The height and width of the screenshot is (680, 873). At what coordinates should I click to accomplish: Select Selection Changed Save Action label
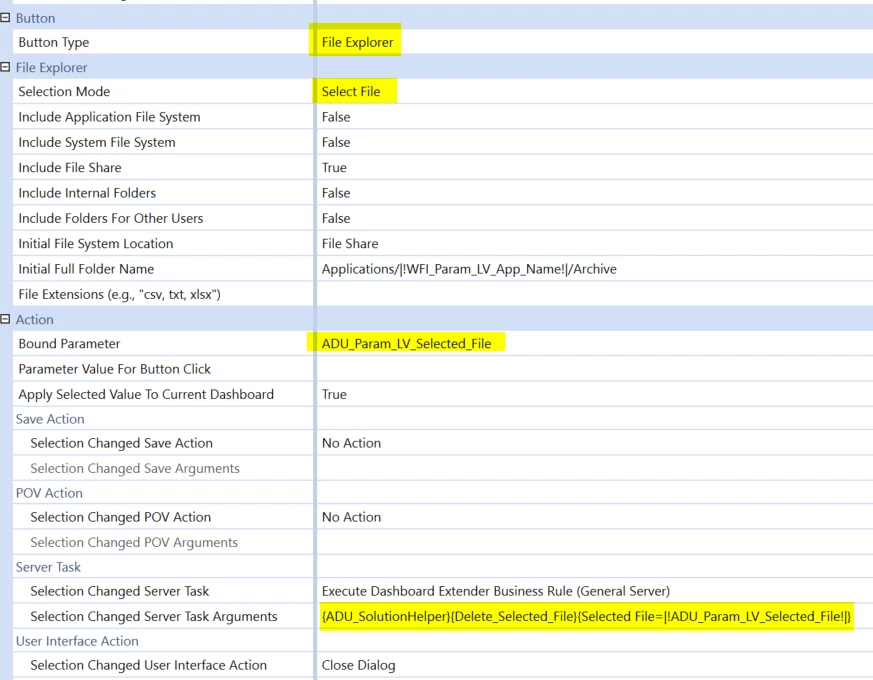click(121, 443)
